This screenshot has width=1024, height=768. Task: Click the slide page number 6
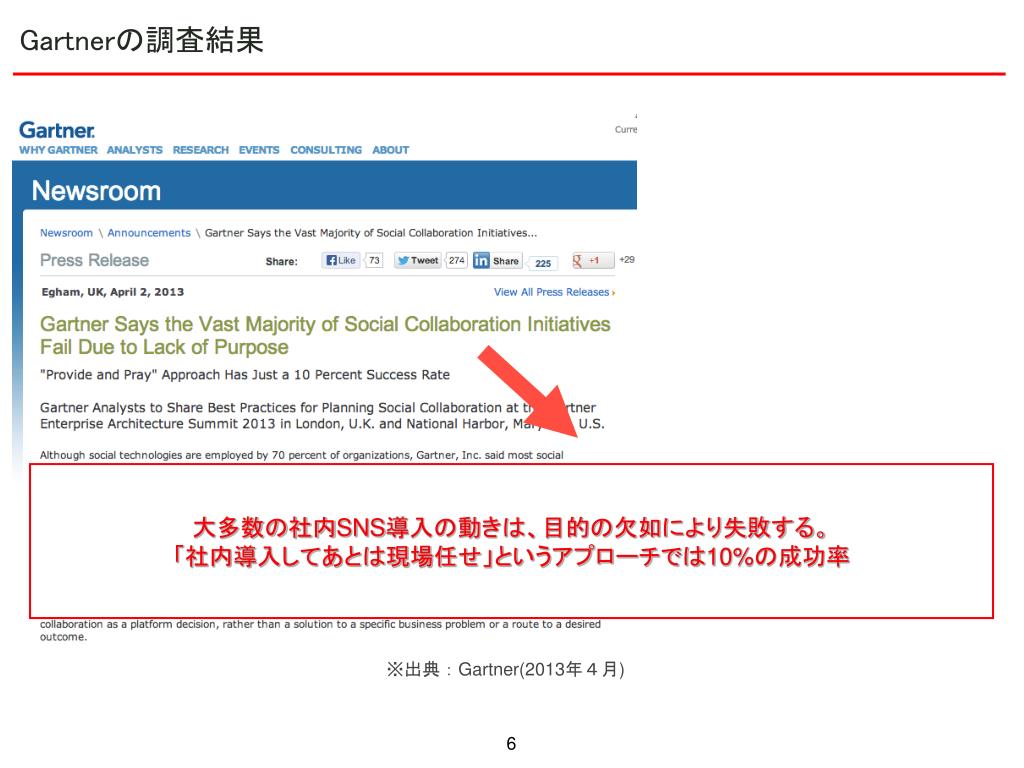tap(511, 743)
